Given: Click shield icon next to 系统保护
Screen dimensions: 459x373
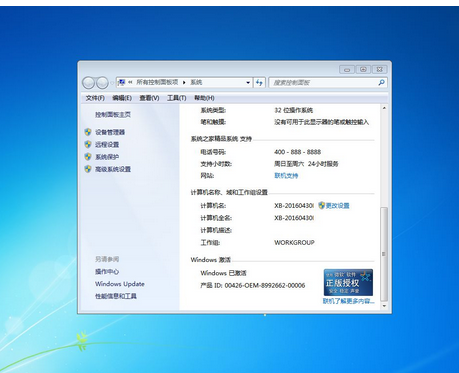Looking at the screenshot, I should point(88,157).
